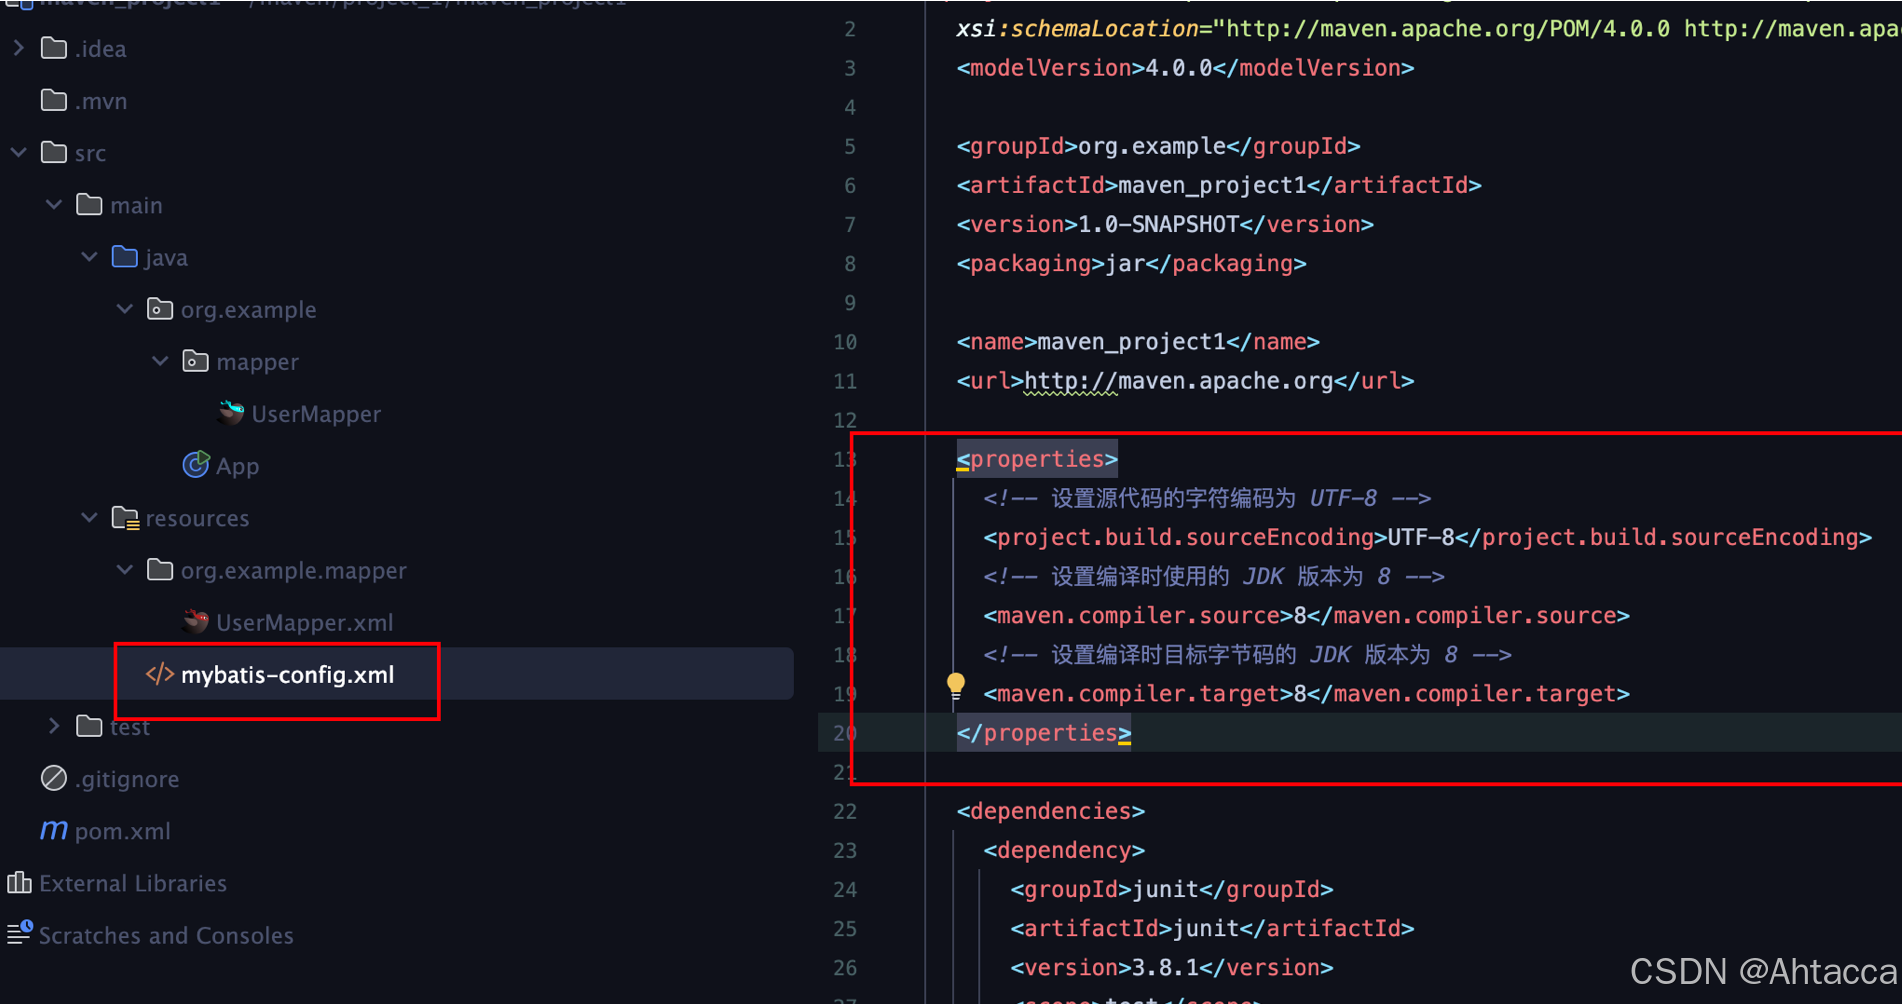Open the App class file
The width and height of the screenshot is (1902, 1004).
click(238, 466)
